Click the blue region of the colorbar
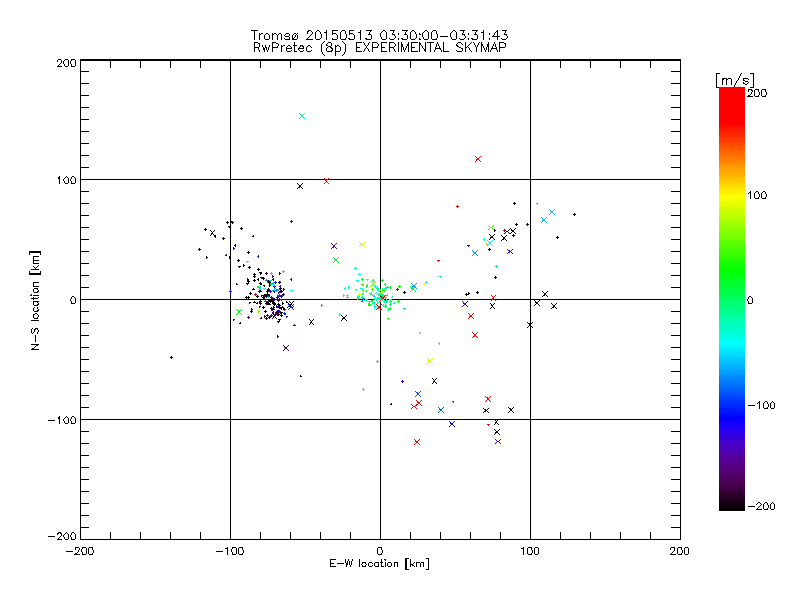 tap(732, 413)
